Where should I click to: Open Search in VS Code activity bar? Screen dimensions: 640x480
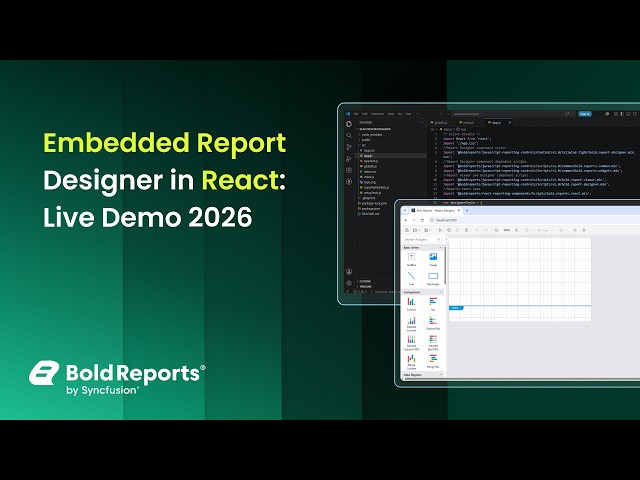coord(349,136)
